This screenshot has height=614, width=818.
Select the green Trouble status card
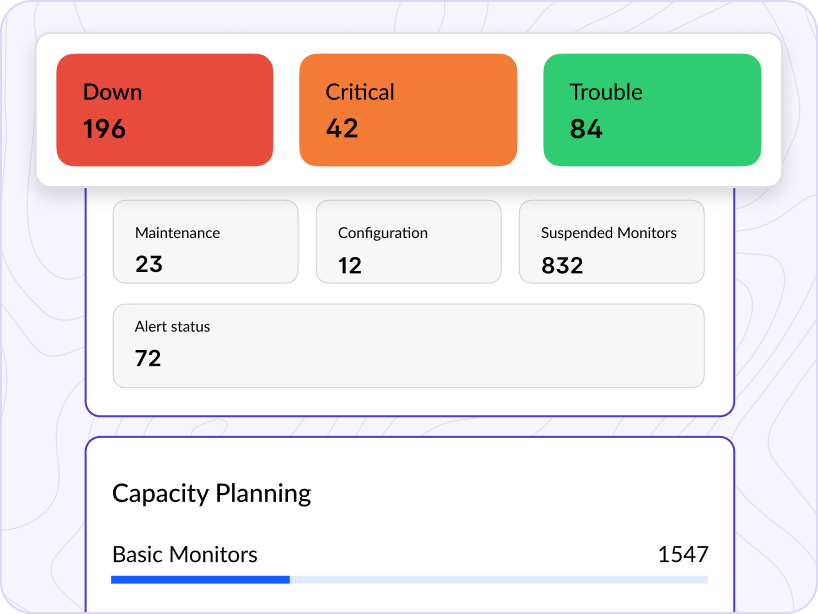pyautogui.click(x=652, y=109)
